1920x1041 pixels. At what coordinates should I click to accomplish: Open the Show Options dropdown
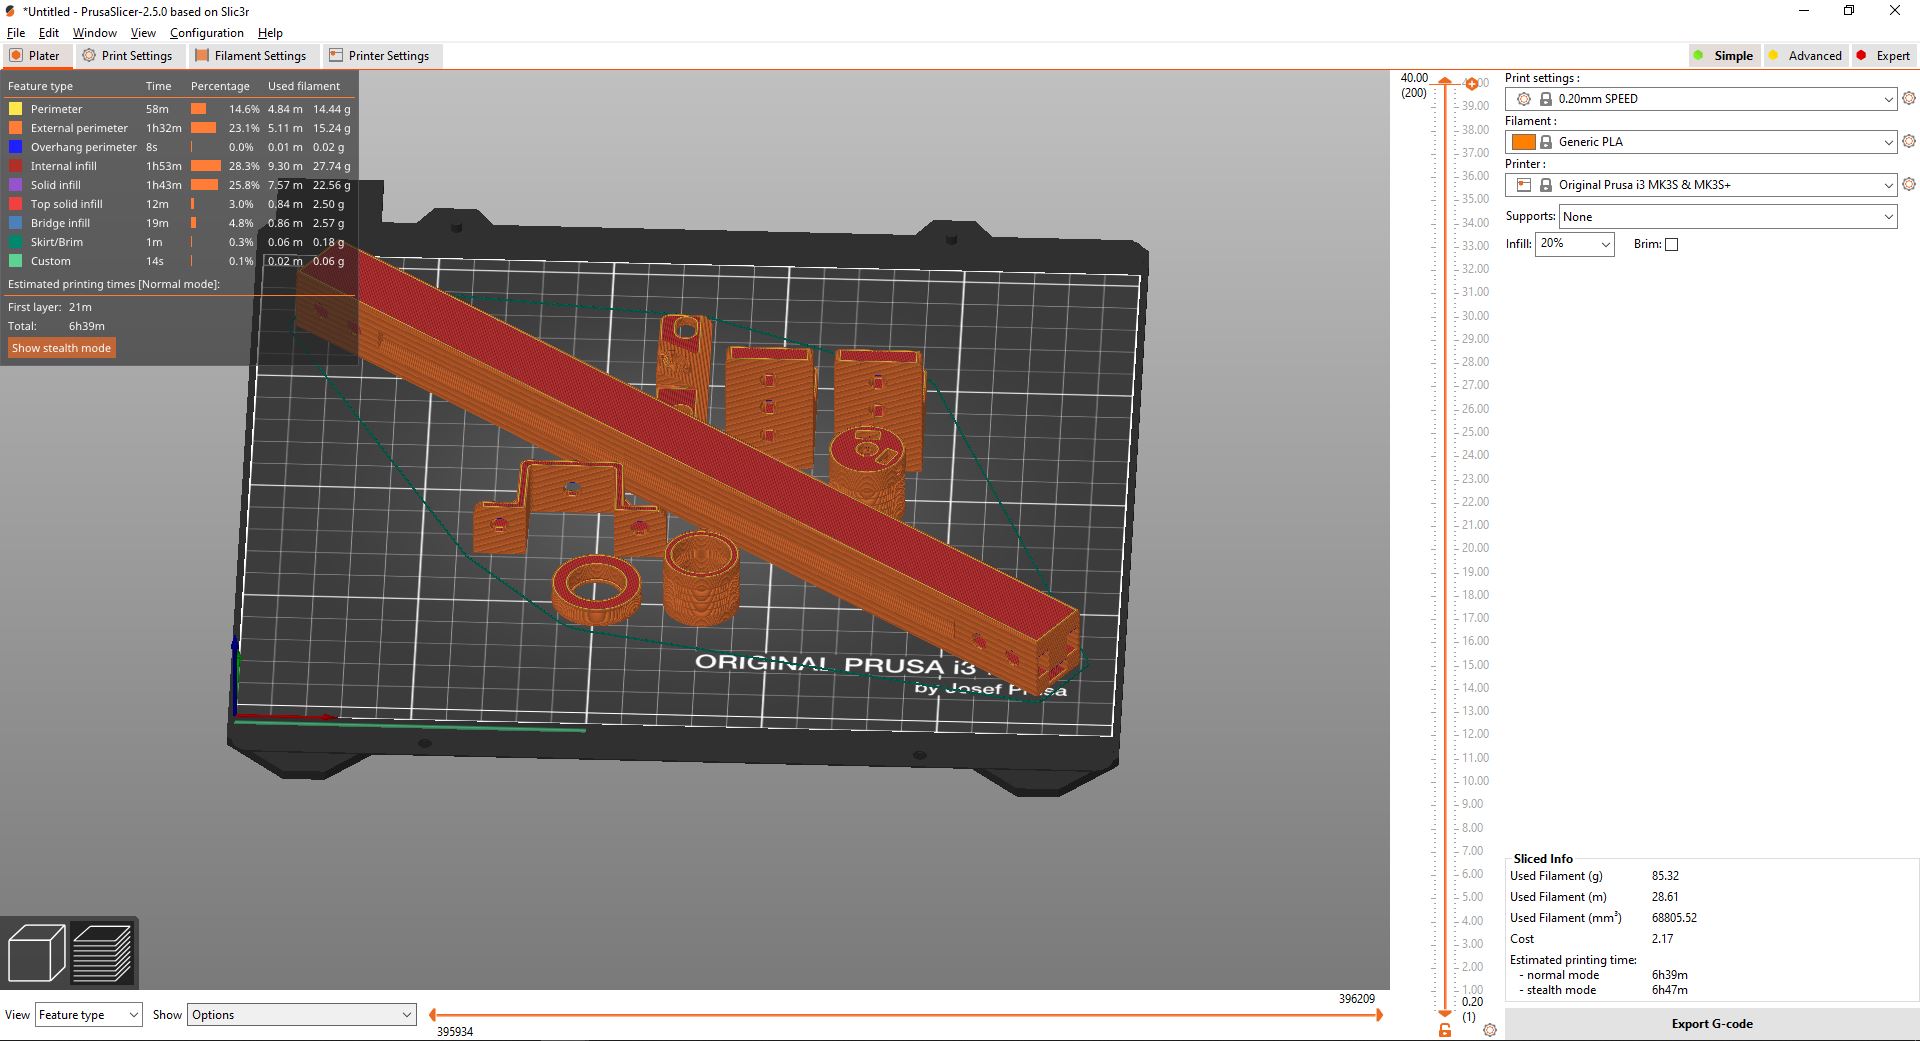[301, 1015]
